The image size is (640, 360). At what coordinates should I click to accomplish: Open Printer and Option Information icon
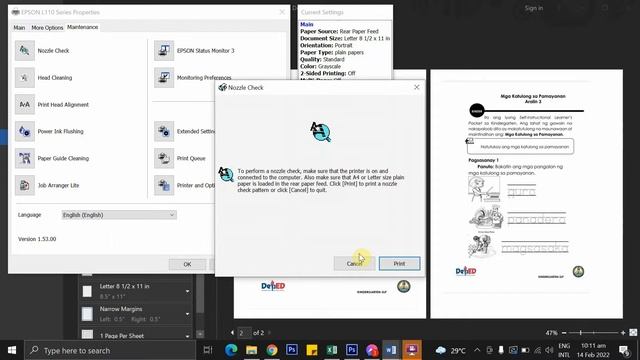pos(164,185)
